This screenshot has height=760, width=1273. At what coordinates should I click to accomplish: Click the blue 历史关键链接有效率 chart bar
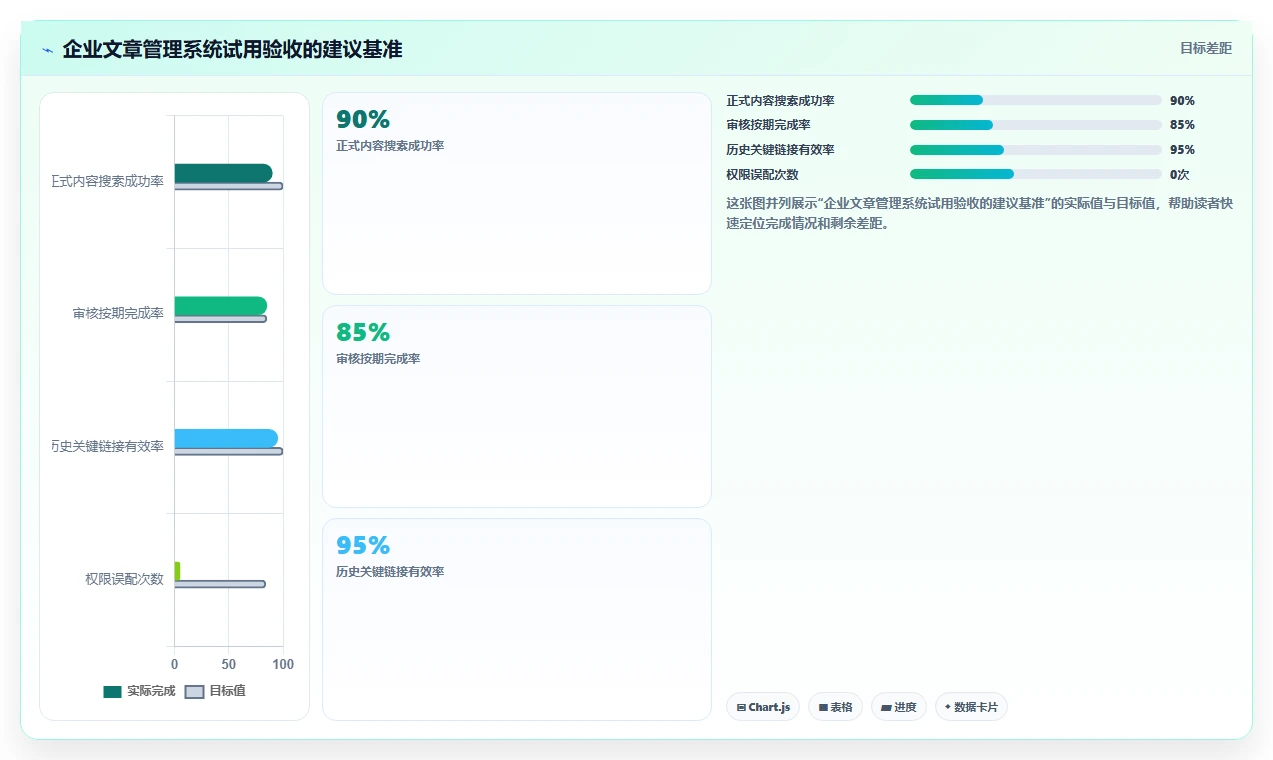click(x=226, y=438)
